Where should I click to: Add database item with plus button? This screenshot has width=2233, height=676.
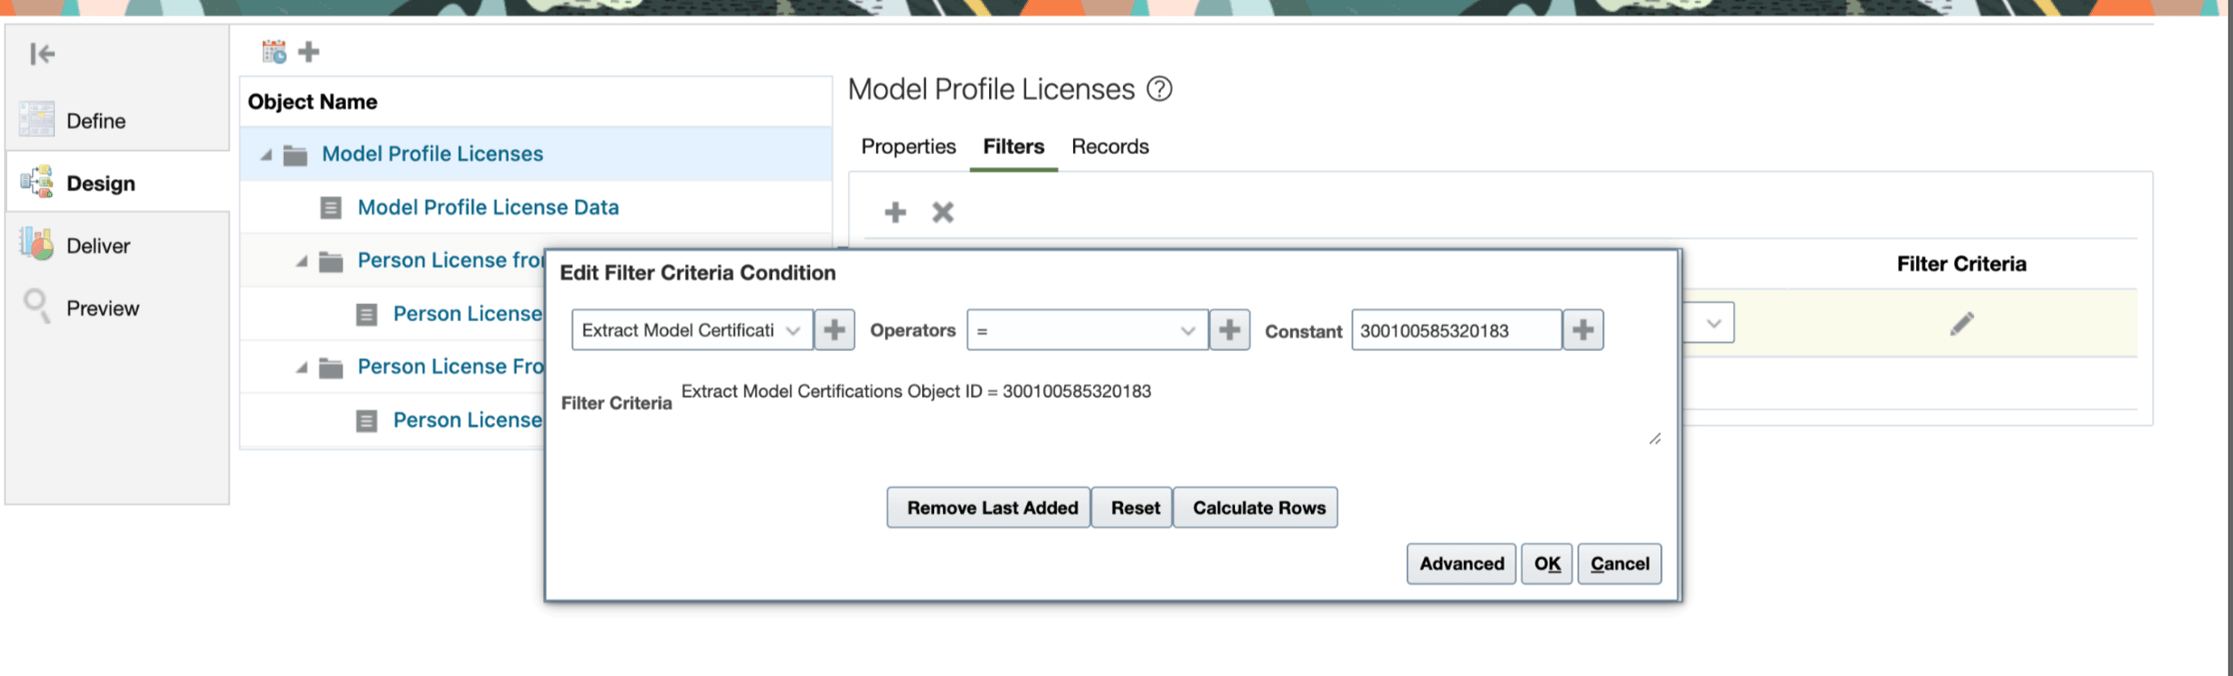point(834,330)
